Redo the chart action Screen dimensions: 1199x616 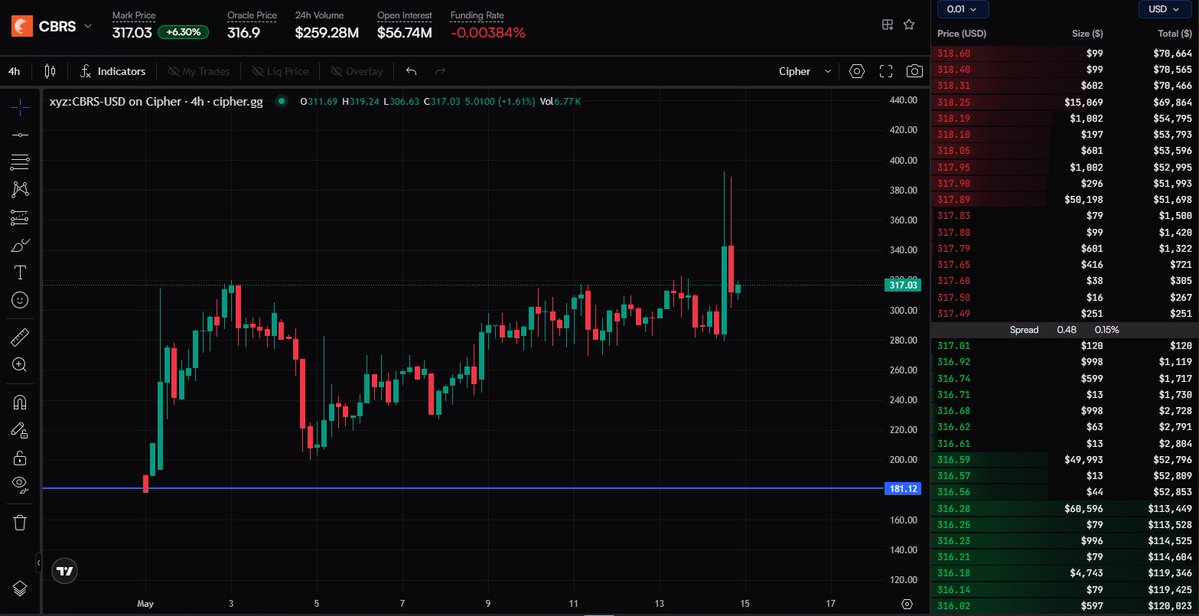tap(440, 71)
